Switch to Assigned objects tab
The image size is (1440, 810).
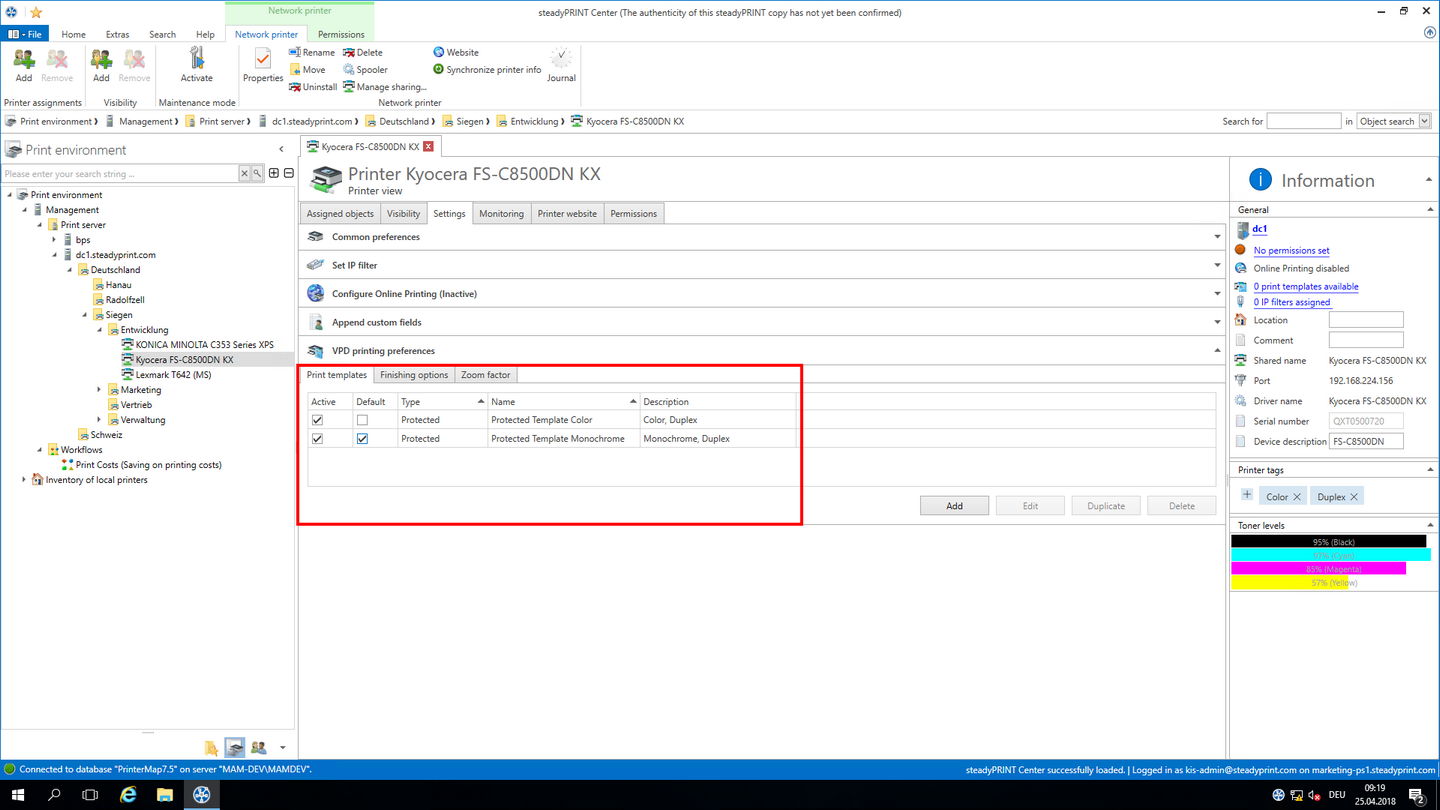click(x=340, y=213)
